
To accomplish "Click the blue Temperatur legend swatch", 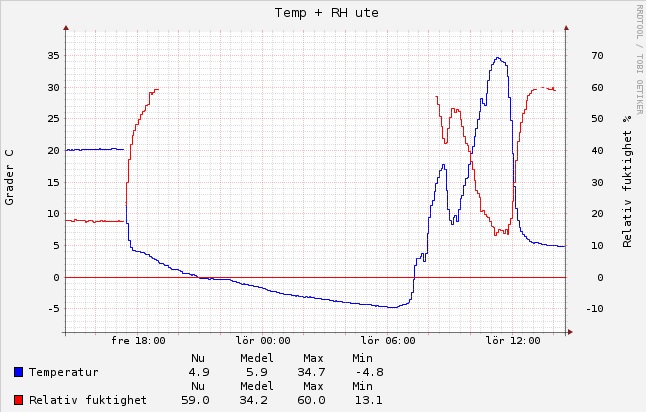I will [x=19, y=372].
